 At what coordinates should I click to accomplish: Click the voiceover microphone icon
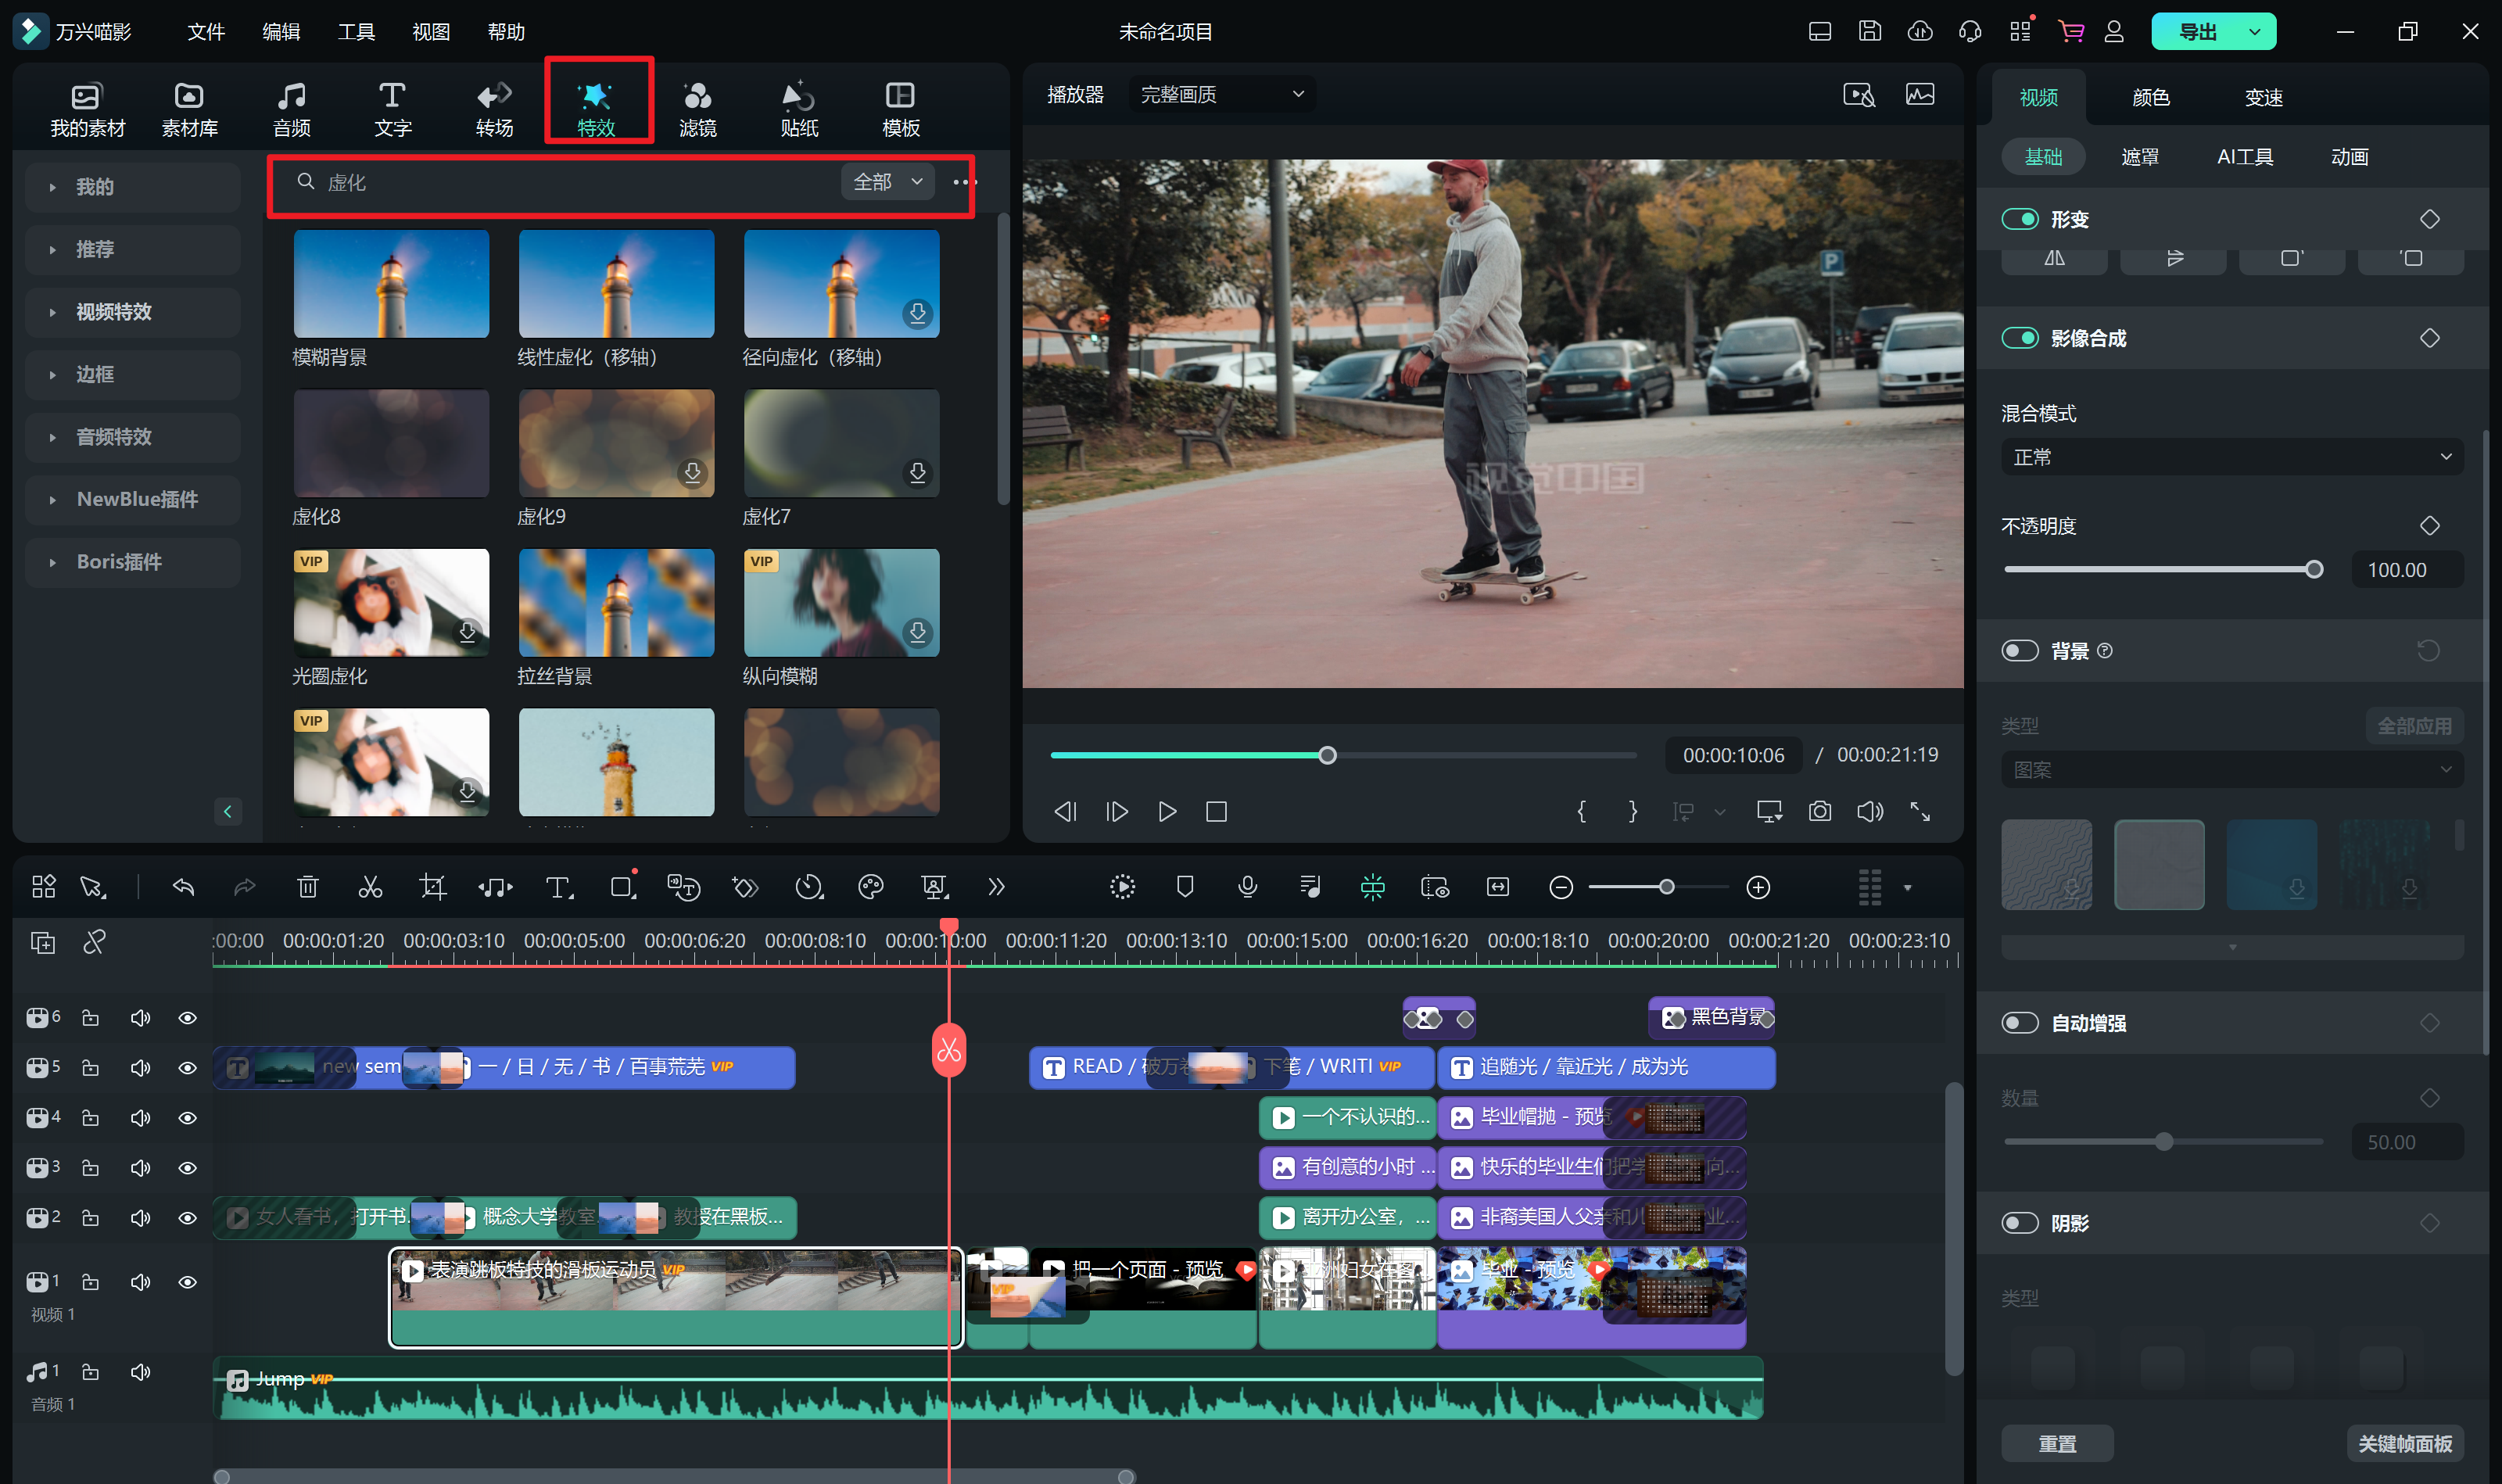(1247, 886)
